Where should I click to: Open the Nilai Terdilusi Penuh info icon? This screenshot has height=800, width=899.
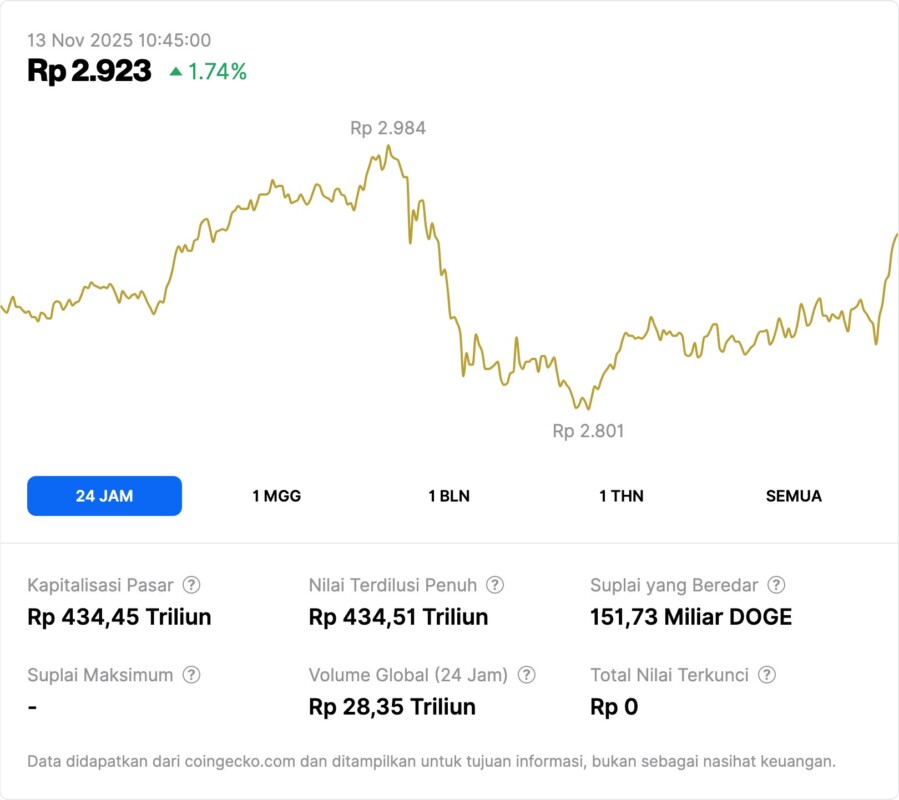point(495,585)
